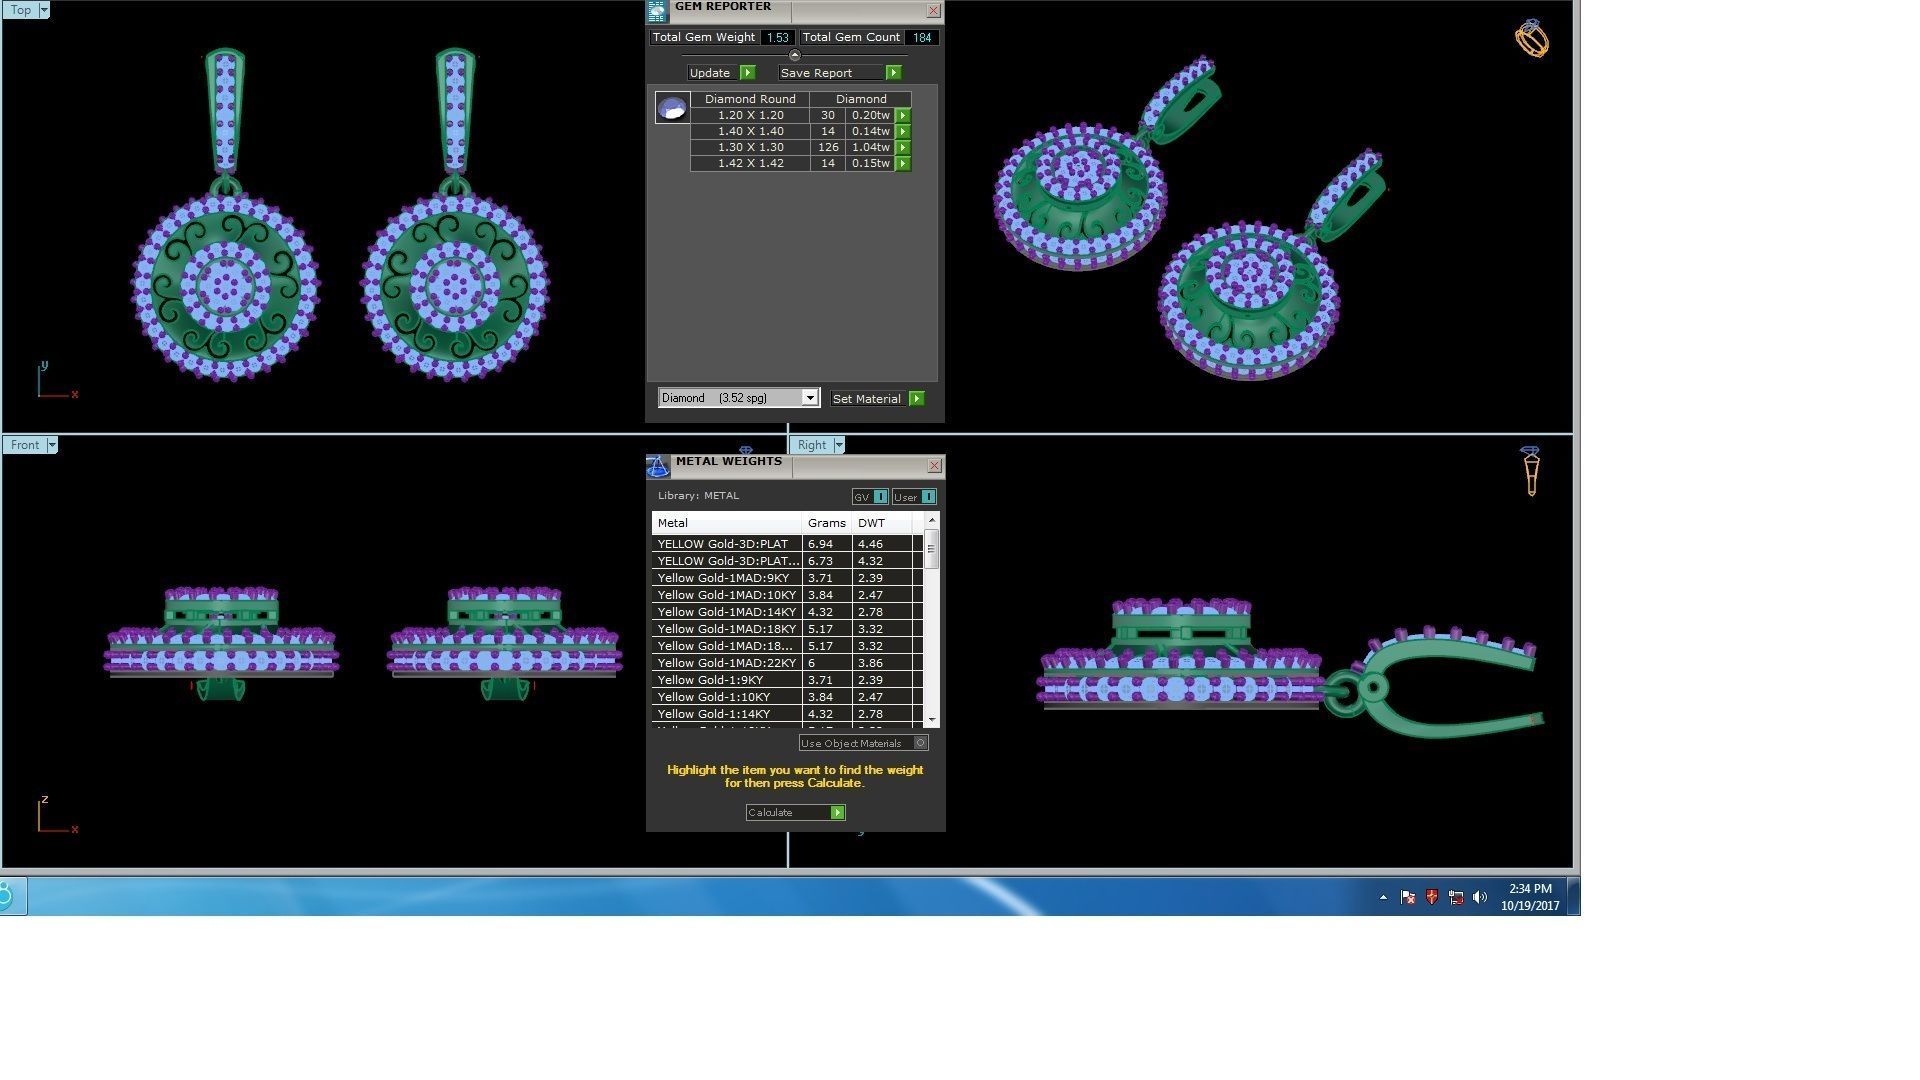The height and width of the screenshot is (1080, 1920).
Task: Click the diamond round gem thumbnail
Action: [x=672, y=108]
